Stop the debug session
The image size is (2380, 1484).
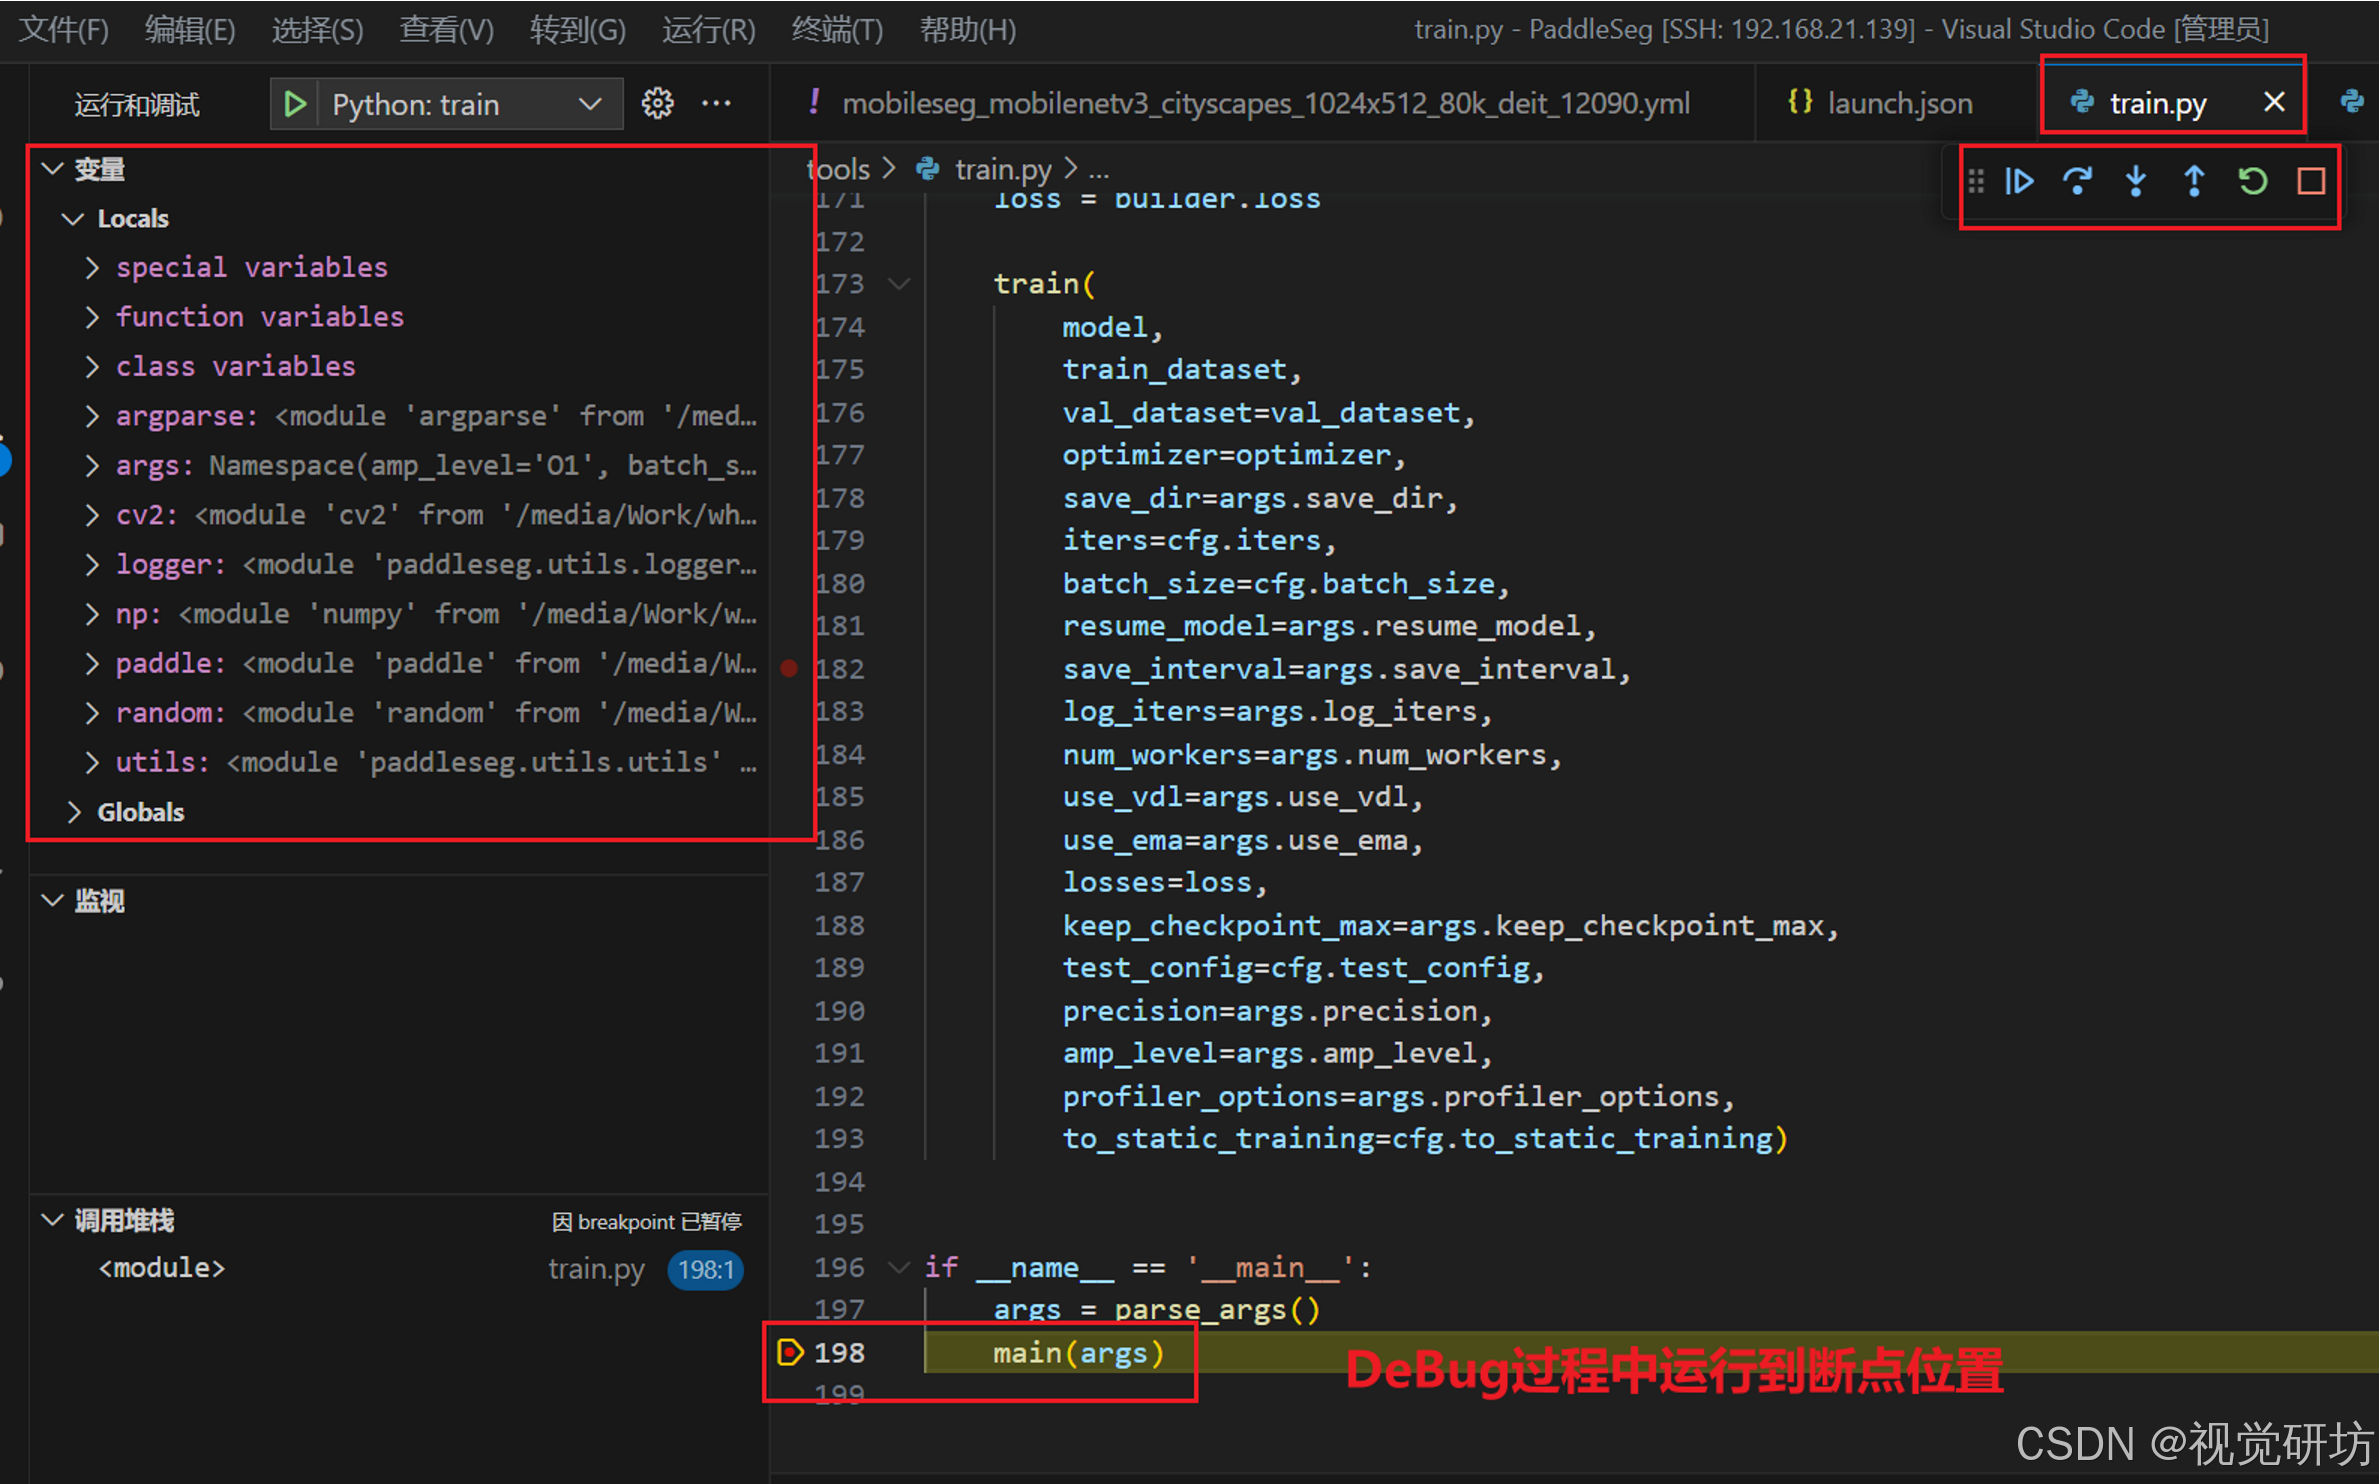(x=2310, y=182)
